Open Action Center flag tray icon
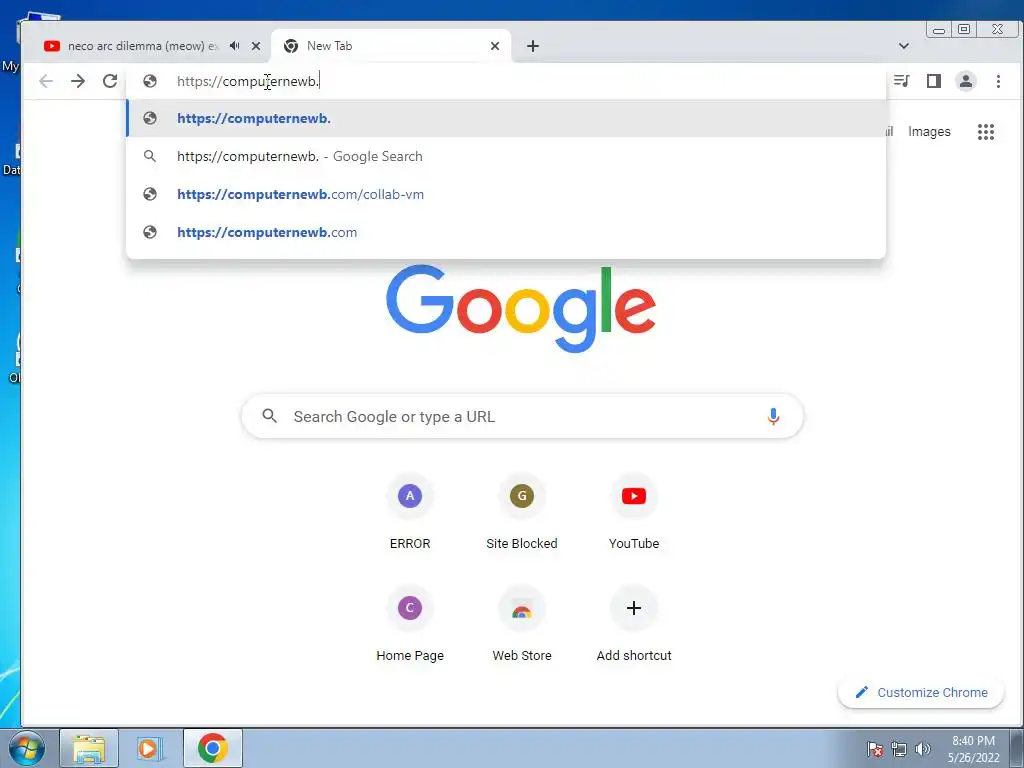 pos(875,749)
